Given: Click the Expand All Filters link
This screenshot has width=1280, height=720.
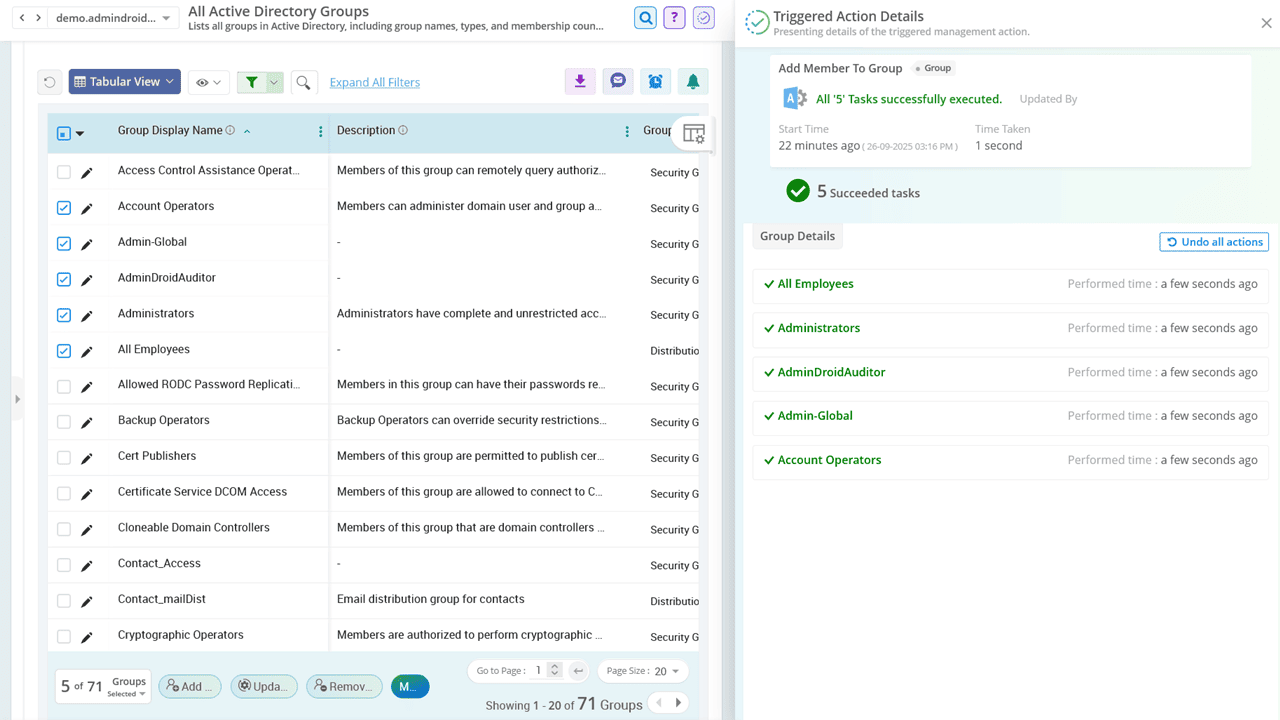Looking at the screenshot, I should coord(374,81).
